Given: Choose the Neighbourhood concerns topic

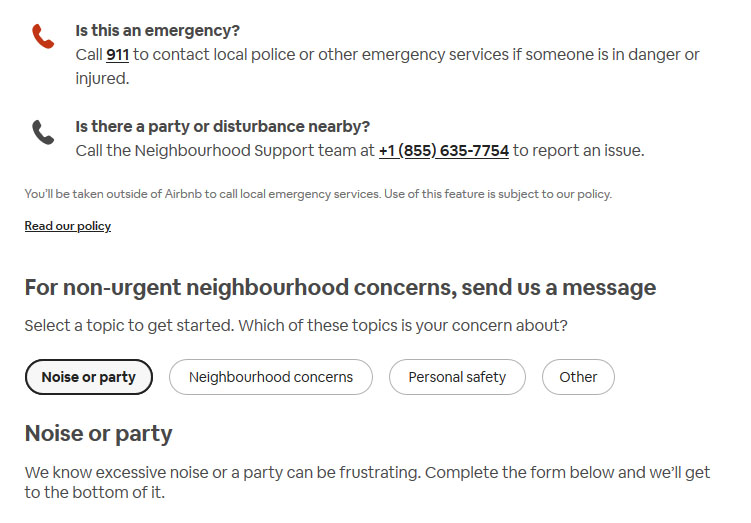Looking at the screenshot, I should 270,377.
